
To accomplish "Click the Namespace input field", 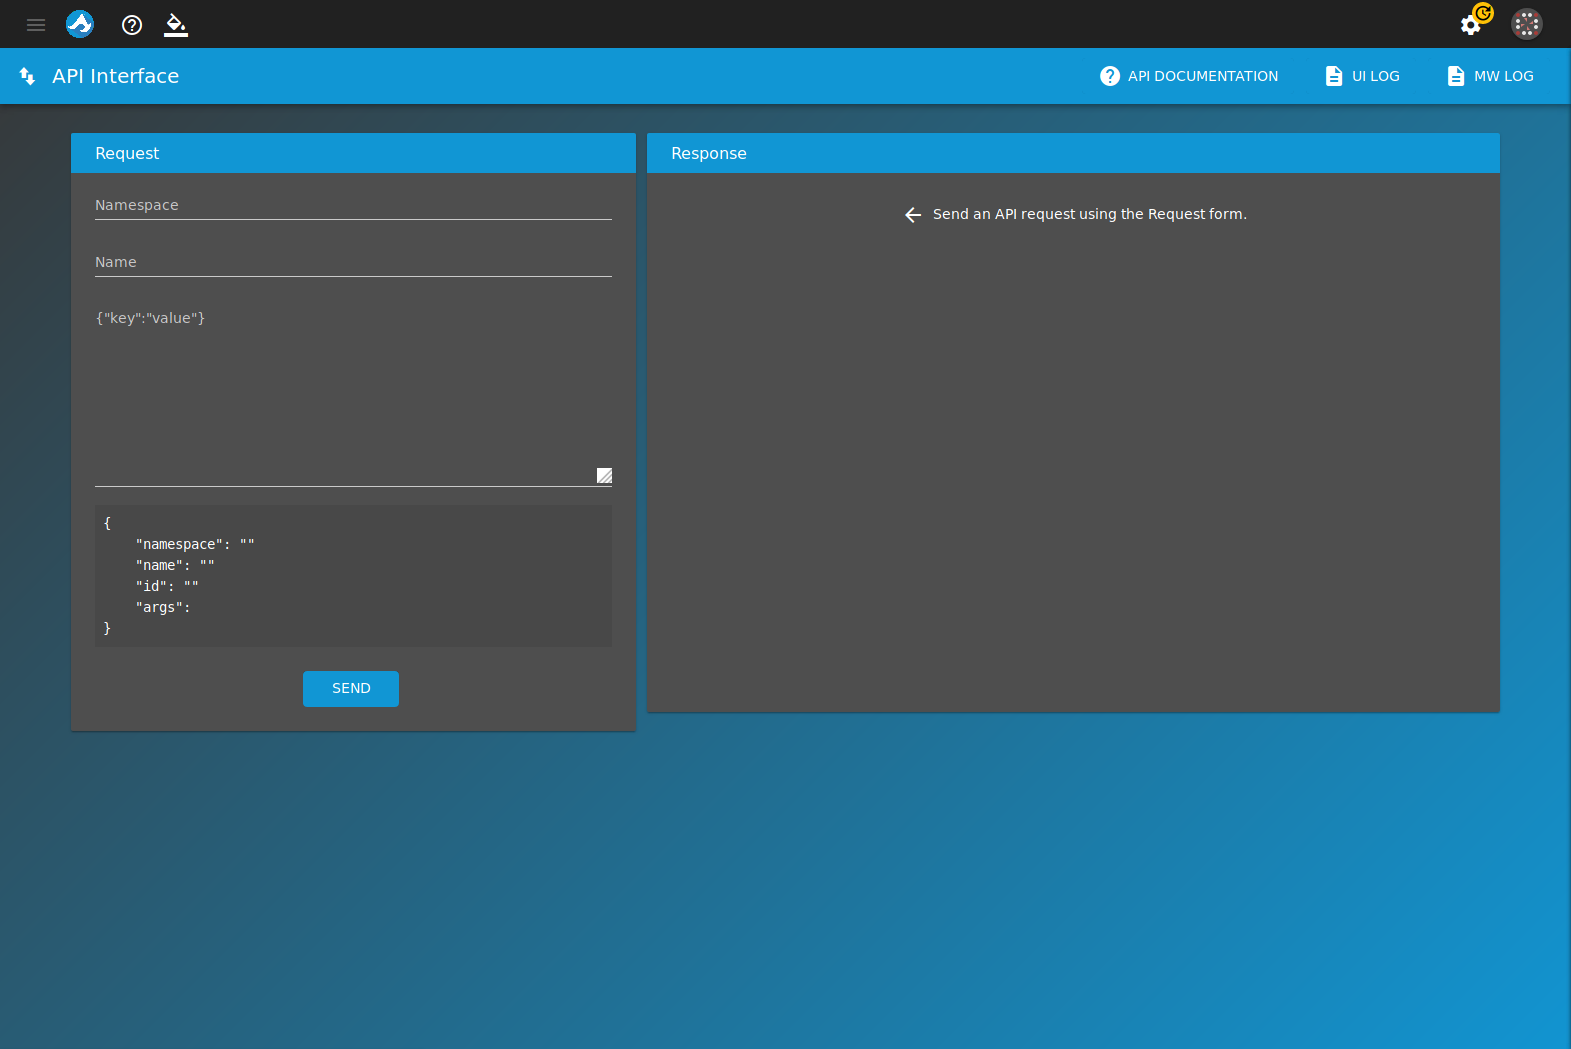I will (353, 205).
